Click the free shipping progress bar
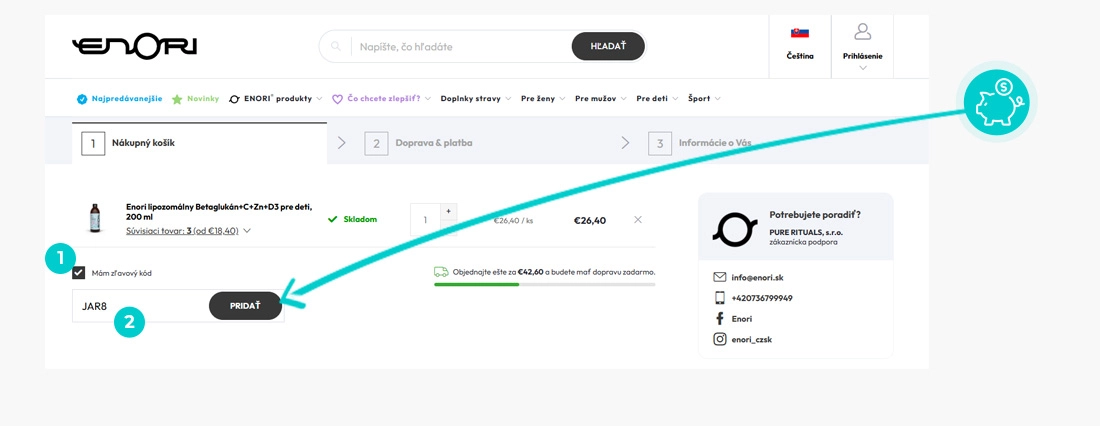 544,284
